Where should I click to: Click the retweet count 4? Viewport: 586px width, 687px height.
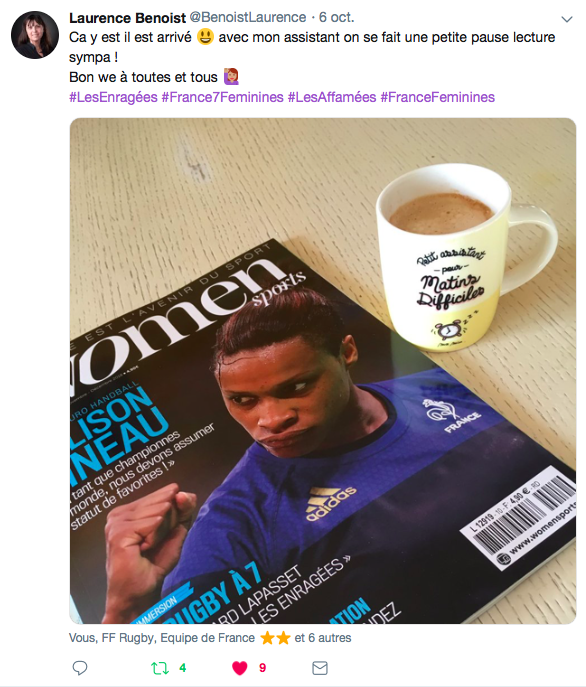[183, 668]
